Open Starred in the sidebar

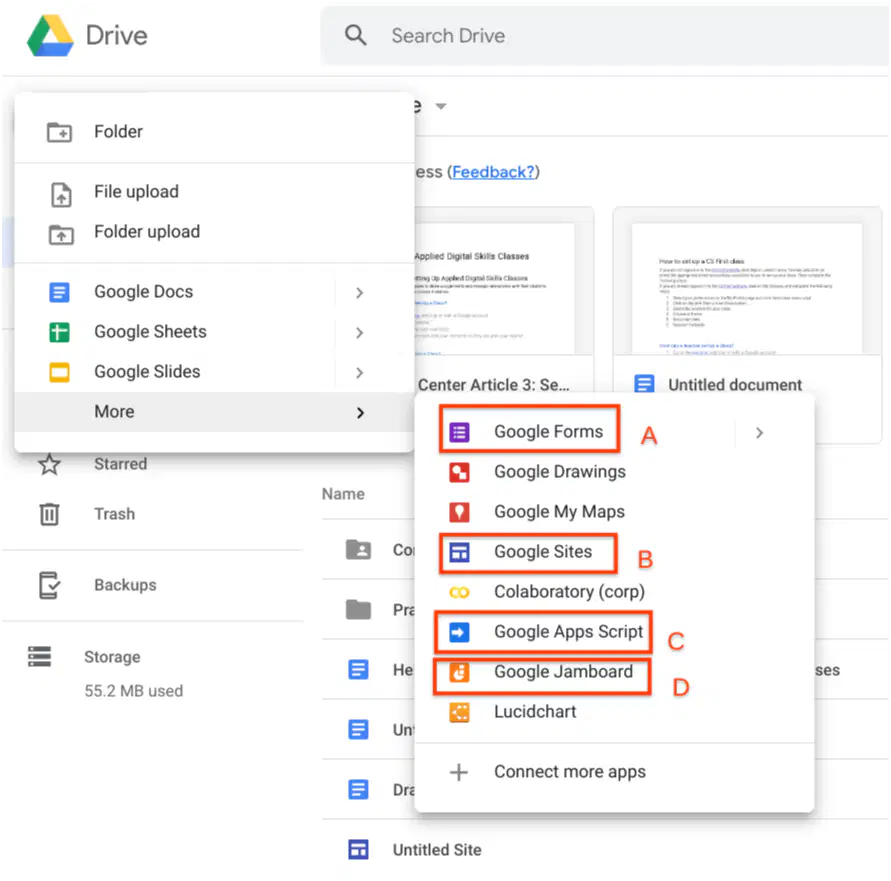click(120, 464)
